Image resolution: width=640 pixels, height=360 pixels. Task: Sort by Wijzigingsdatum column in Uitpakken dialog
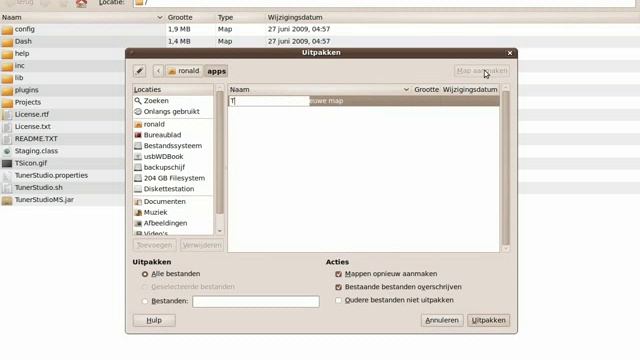pos(470,89)
